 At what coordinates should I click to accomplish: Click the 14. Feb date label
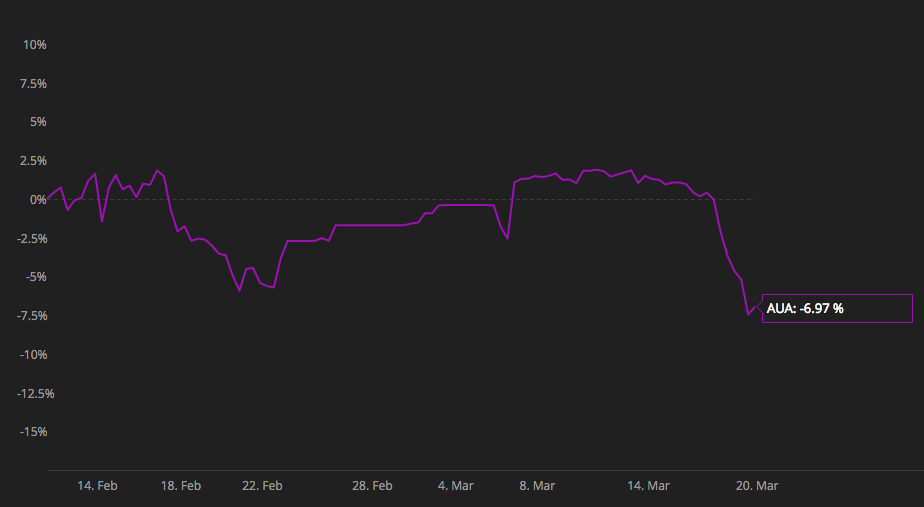click(97, 486)
